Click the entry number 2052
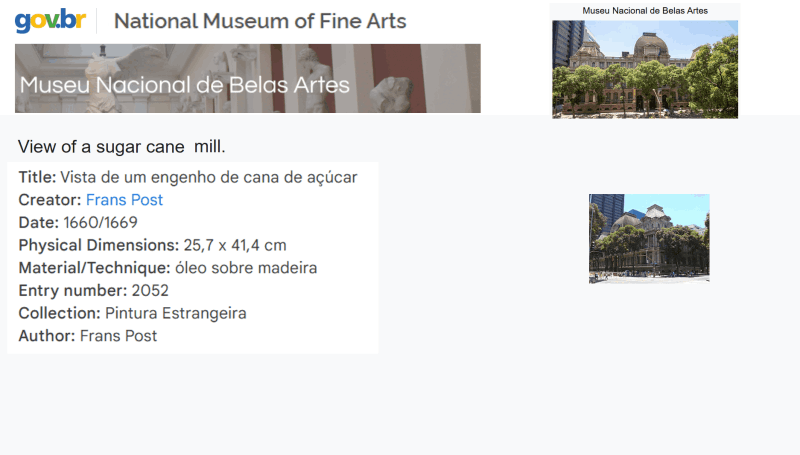 tap(151, 291)
